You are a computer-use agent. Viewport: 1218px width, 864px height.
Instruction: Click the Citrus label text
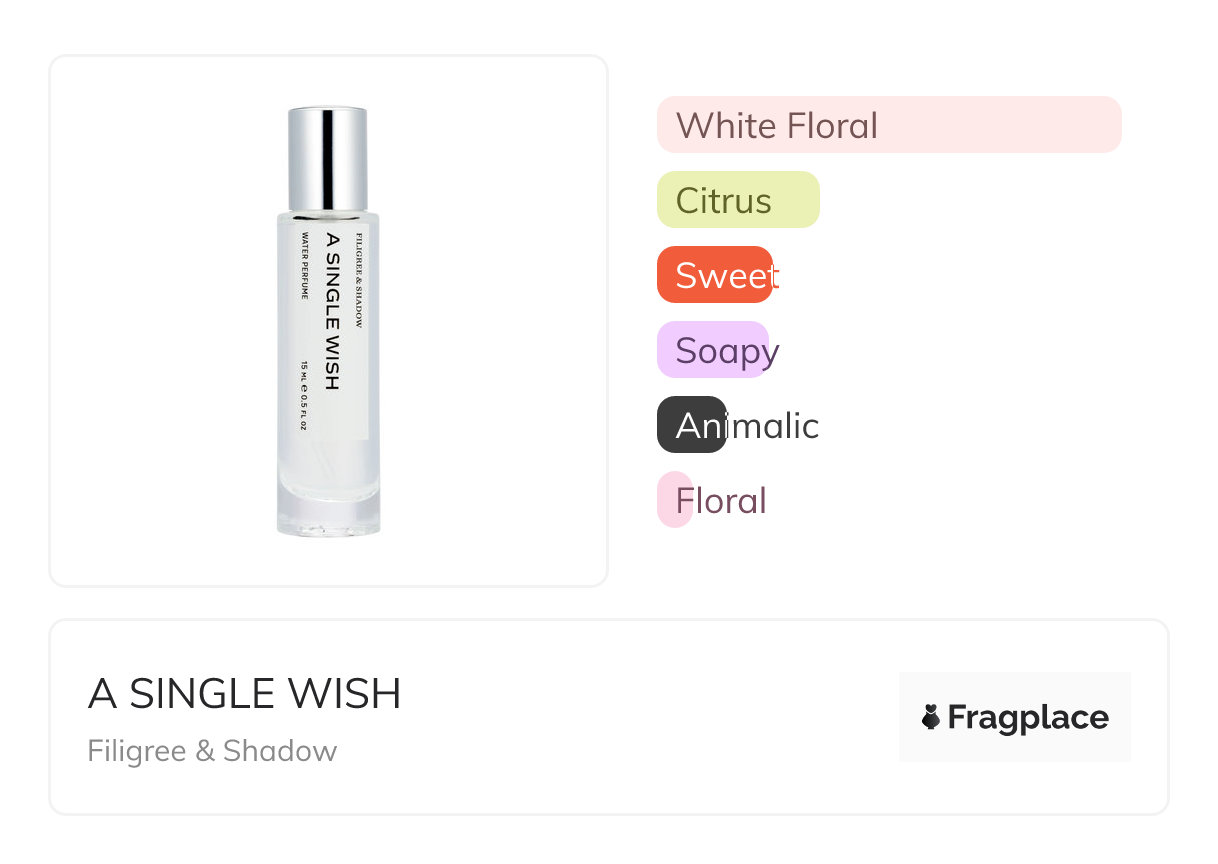click(x=723, y=201)
